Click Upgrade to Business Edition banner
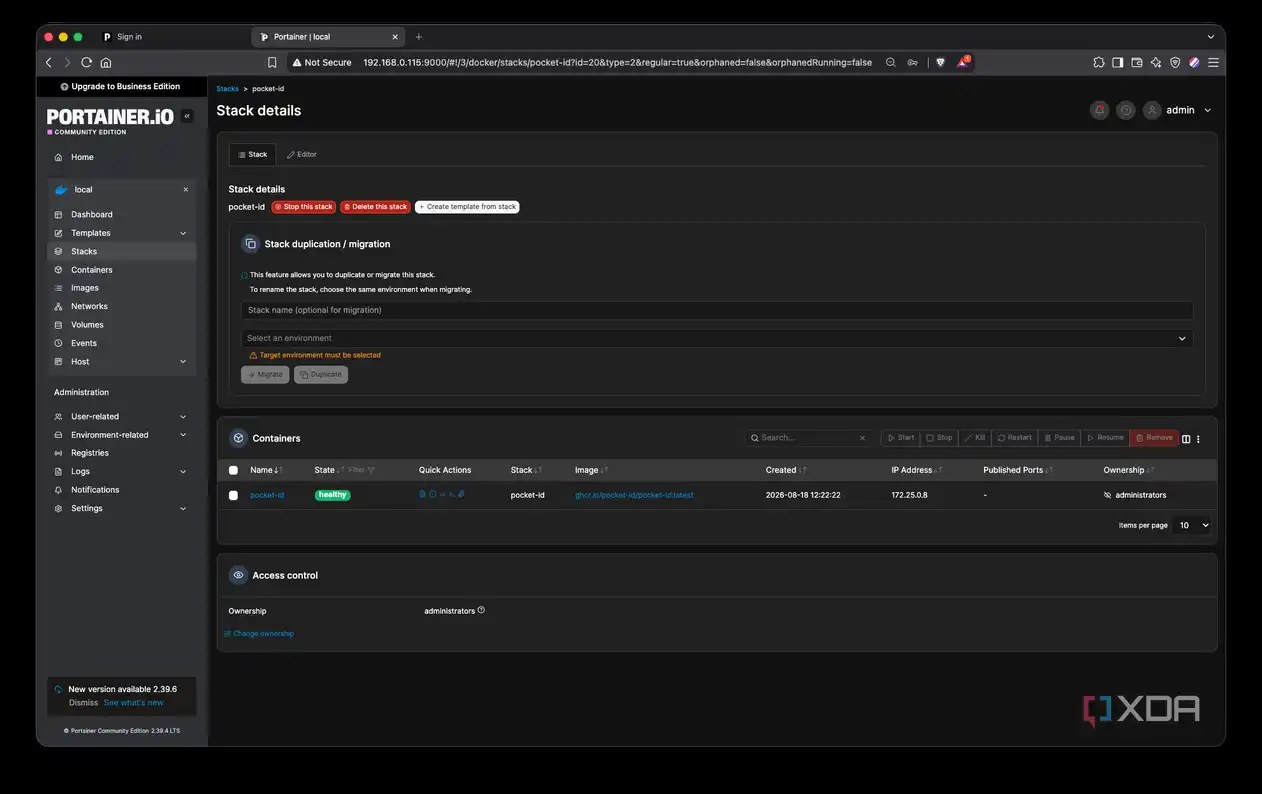This screenshot has height=794, width=1262. click(x=121, y=86)
